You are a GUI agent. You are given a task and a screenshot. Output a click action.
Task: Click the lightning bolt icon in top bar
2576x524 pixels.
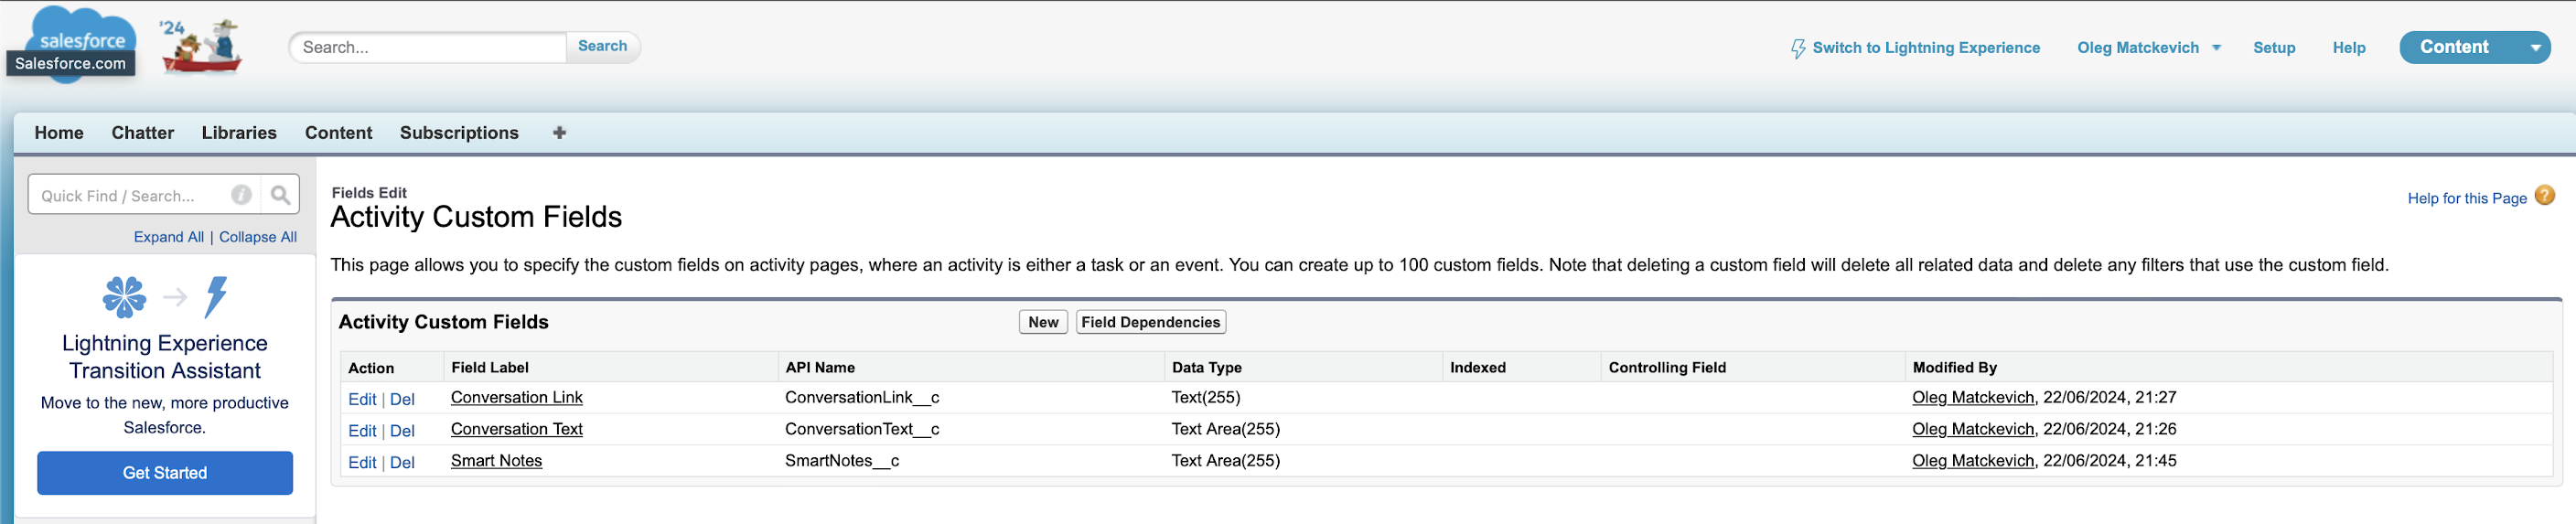click(1797, 48)
